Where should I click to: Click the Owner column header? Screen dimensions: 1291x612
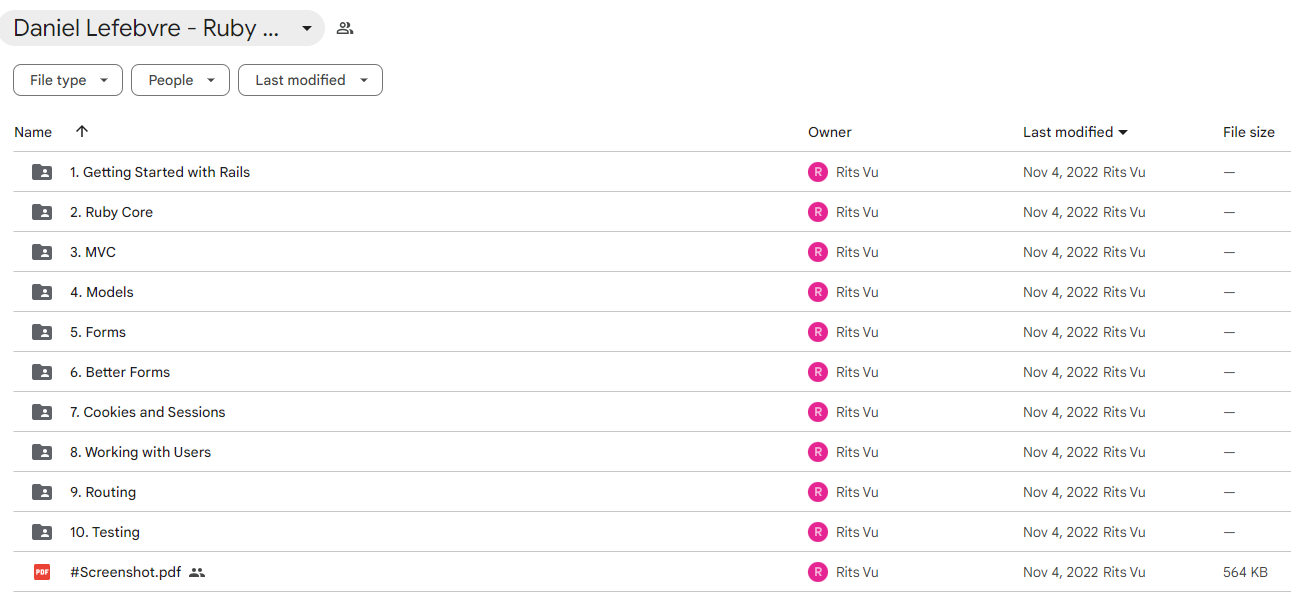coord(830,132)
